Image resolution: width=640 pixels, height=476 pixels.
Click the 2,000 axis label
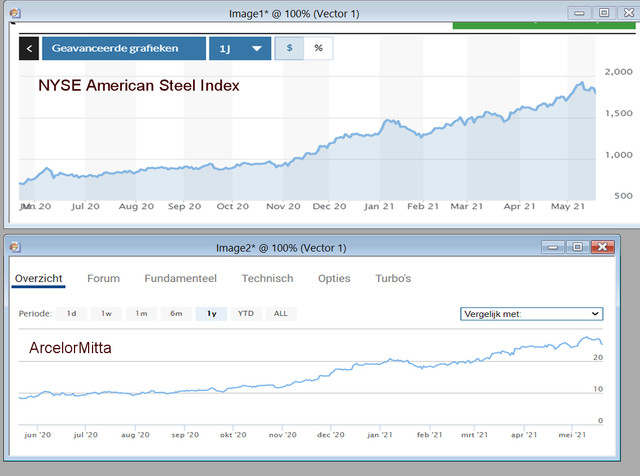click(618, 72)
